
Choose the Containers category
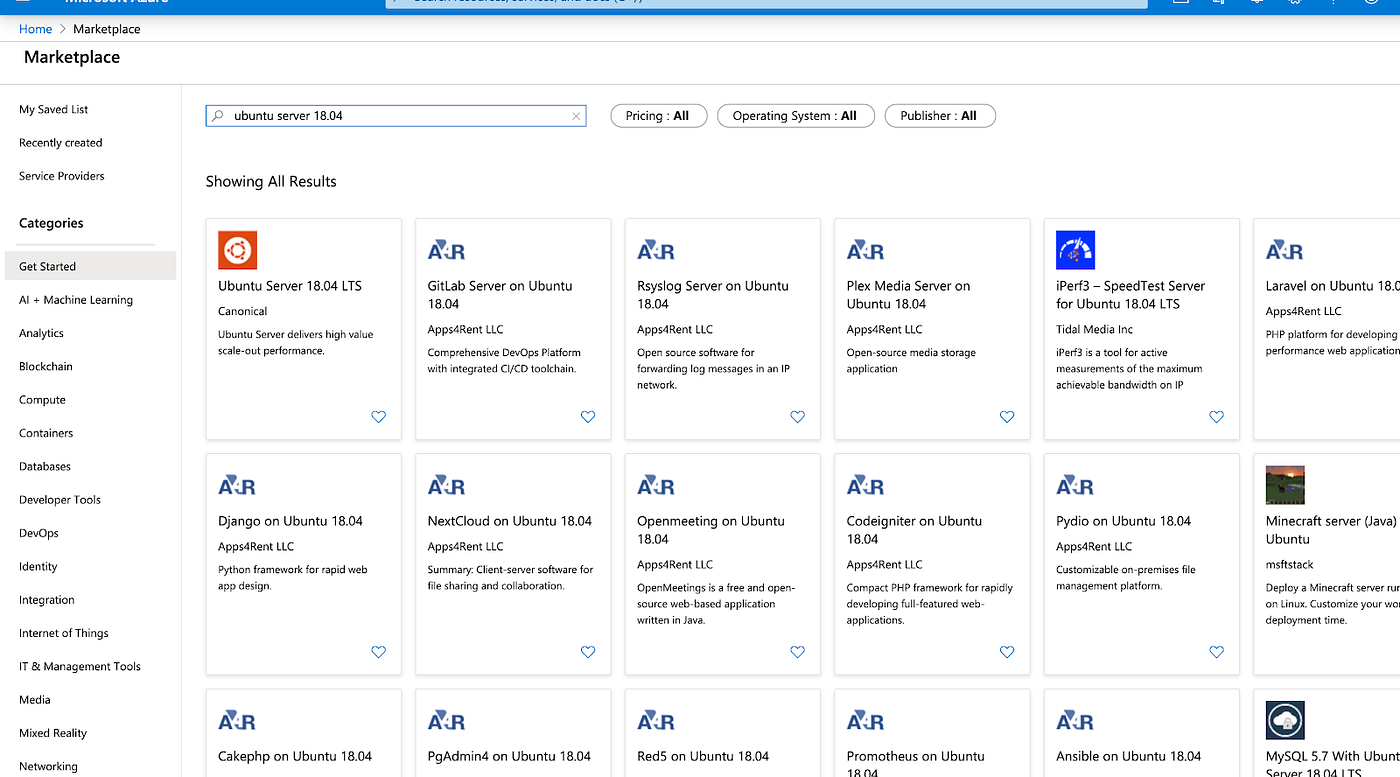[46, 433]
